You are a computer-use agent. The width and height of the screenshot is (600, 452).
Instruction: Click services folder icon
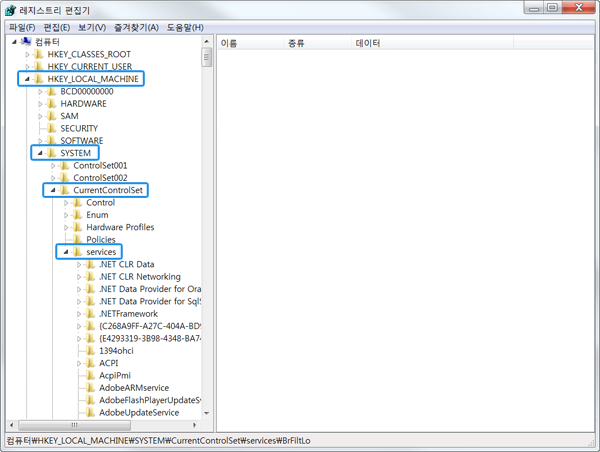[77, 251]
